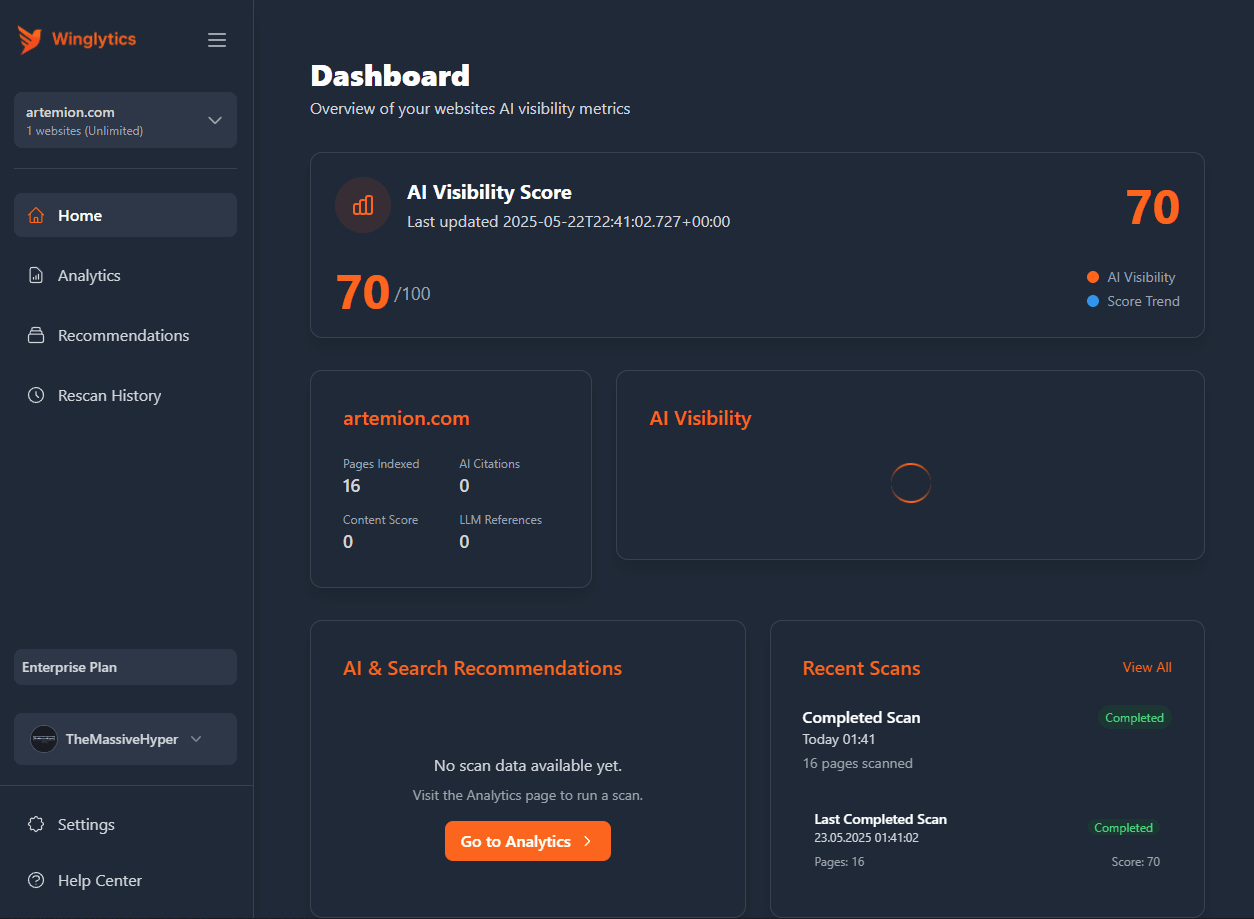Click the Content Score label
The width and height of the screenshot is (1254, 919).
[380, 520]
